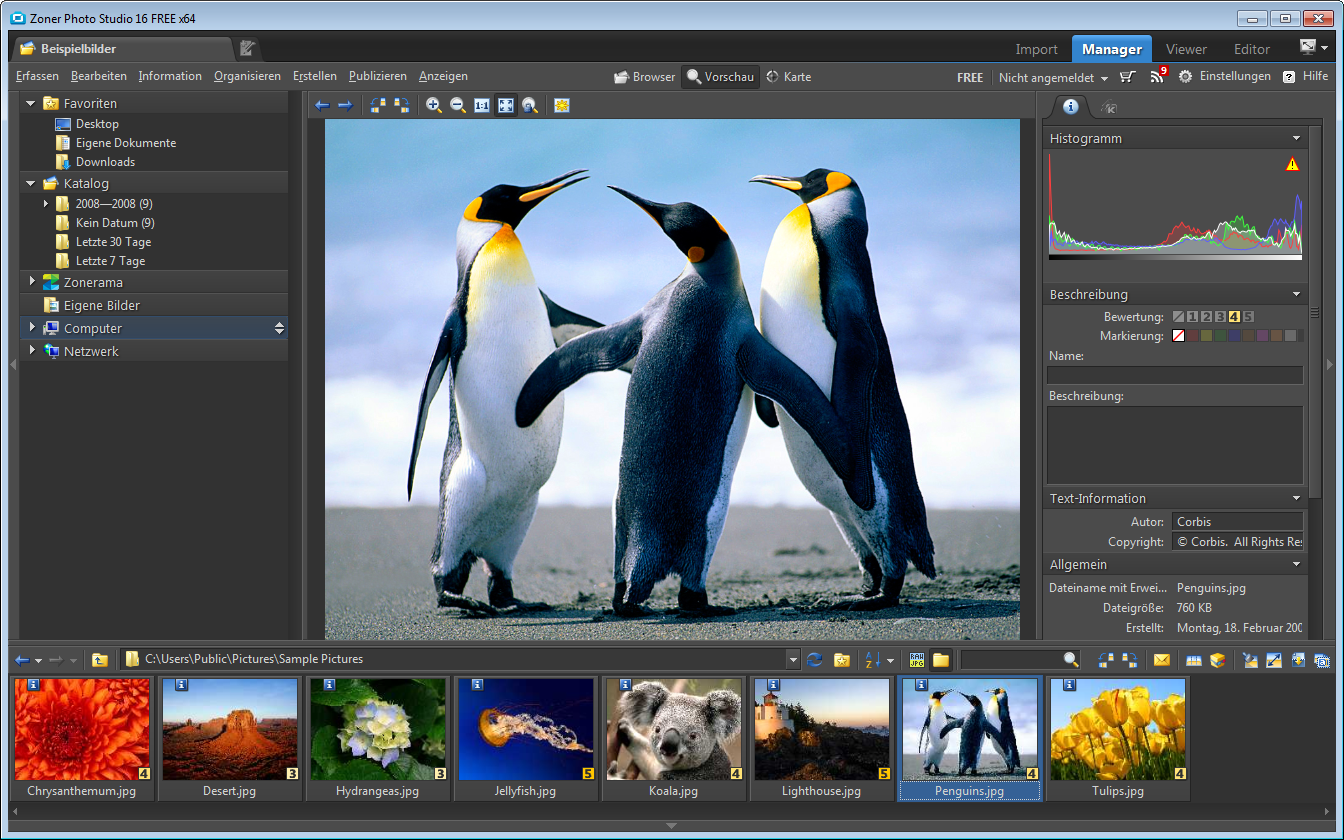
Task: Open the panorama icon in the bottom toolbar
Action: tap(1193, 659)
